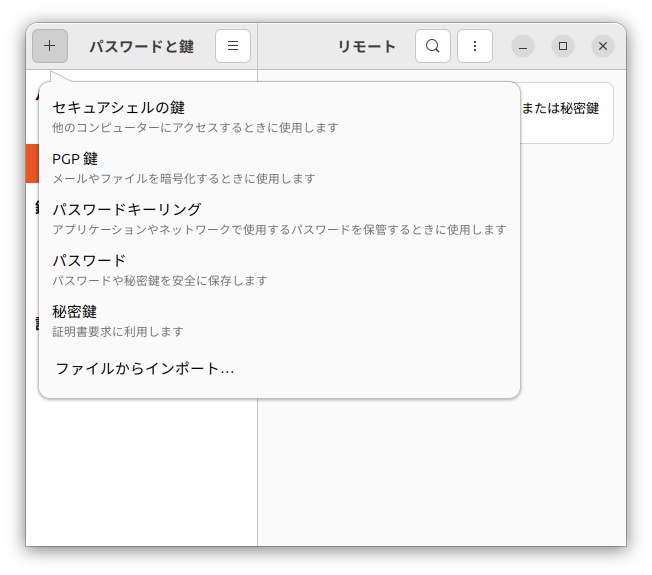This screenshot has height=575, width=652.
Task: Choose PGP 鍵 to create key
Action: click(x=75, y=158)
